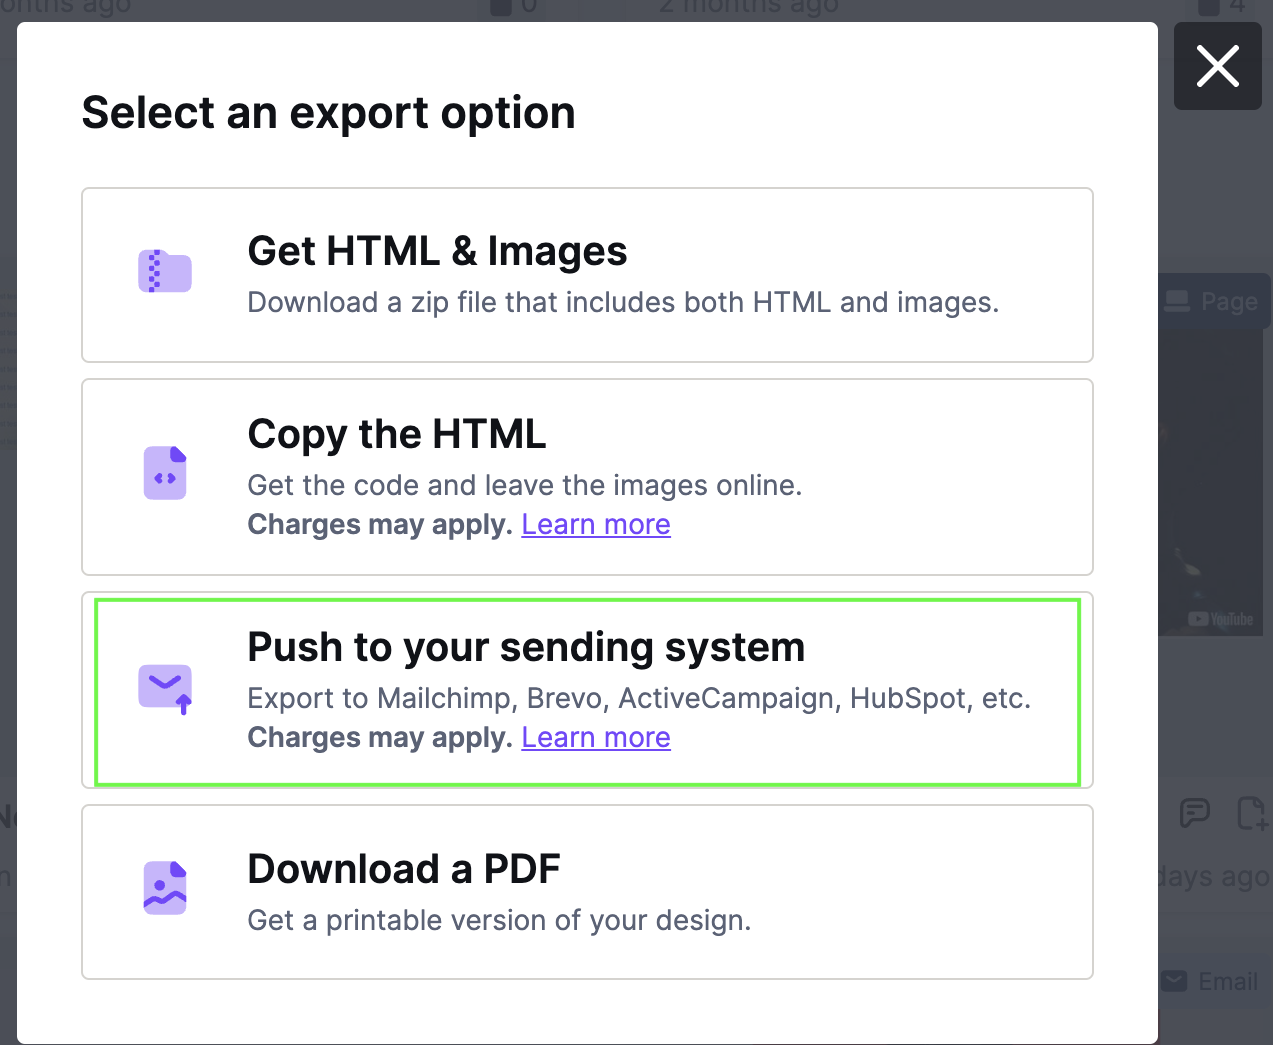
Task: Click the image file icon for PDF download
Action: point(165,888)
